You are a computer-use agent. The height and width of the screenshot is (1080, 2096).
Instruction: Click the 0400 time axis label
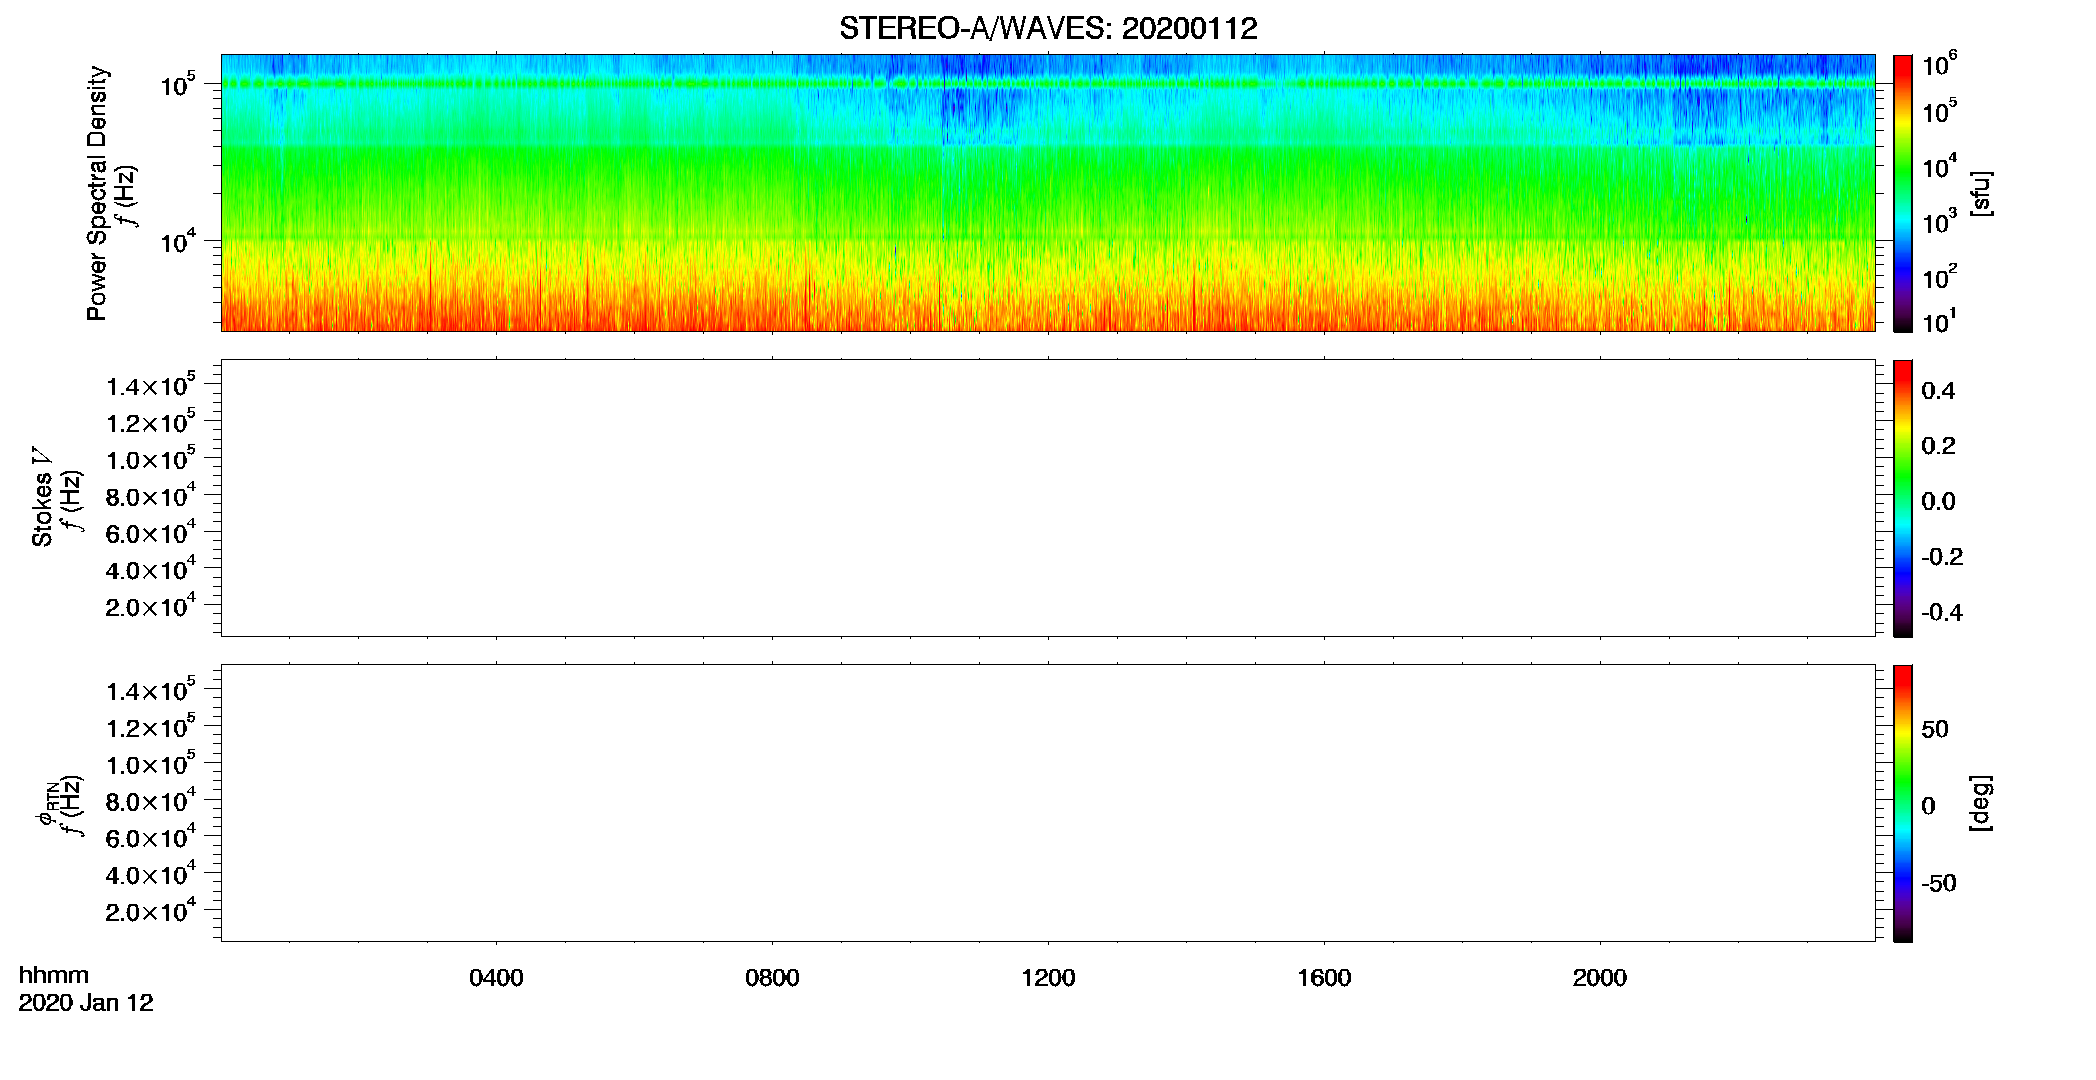pyautogui.click(x=496, y=978)
